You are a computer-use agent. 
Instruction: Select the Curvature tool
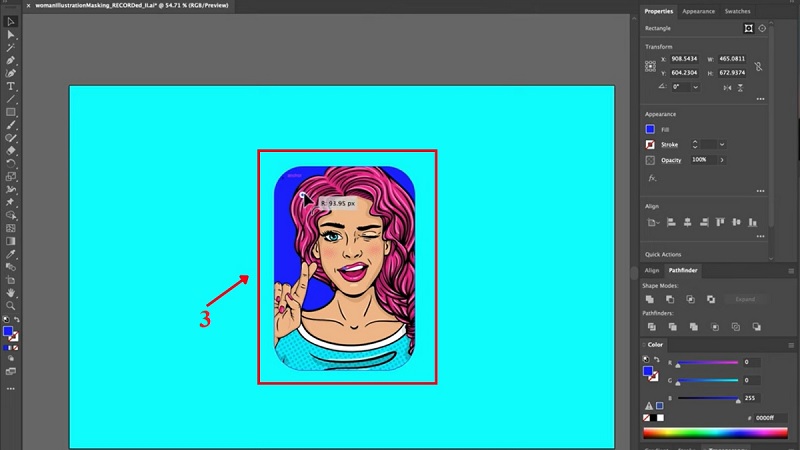tap(11, 73)
